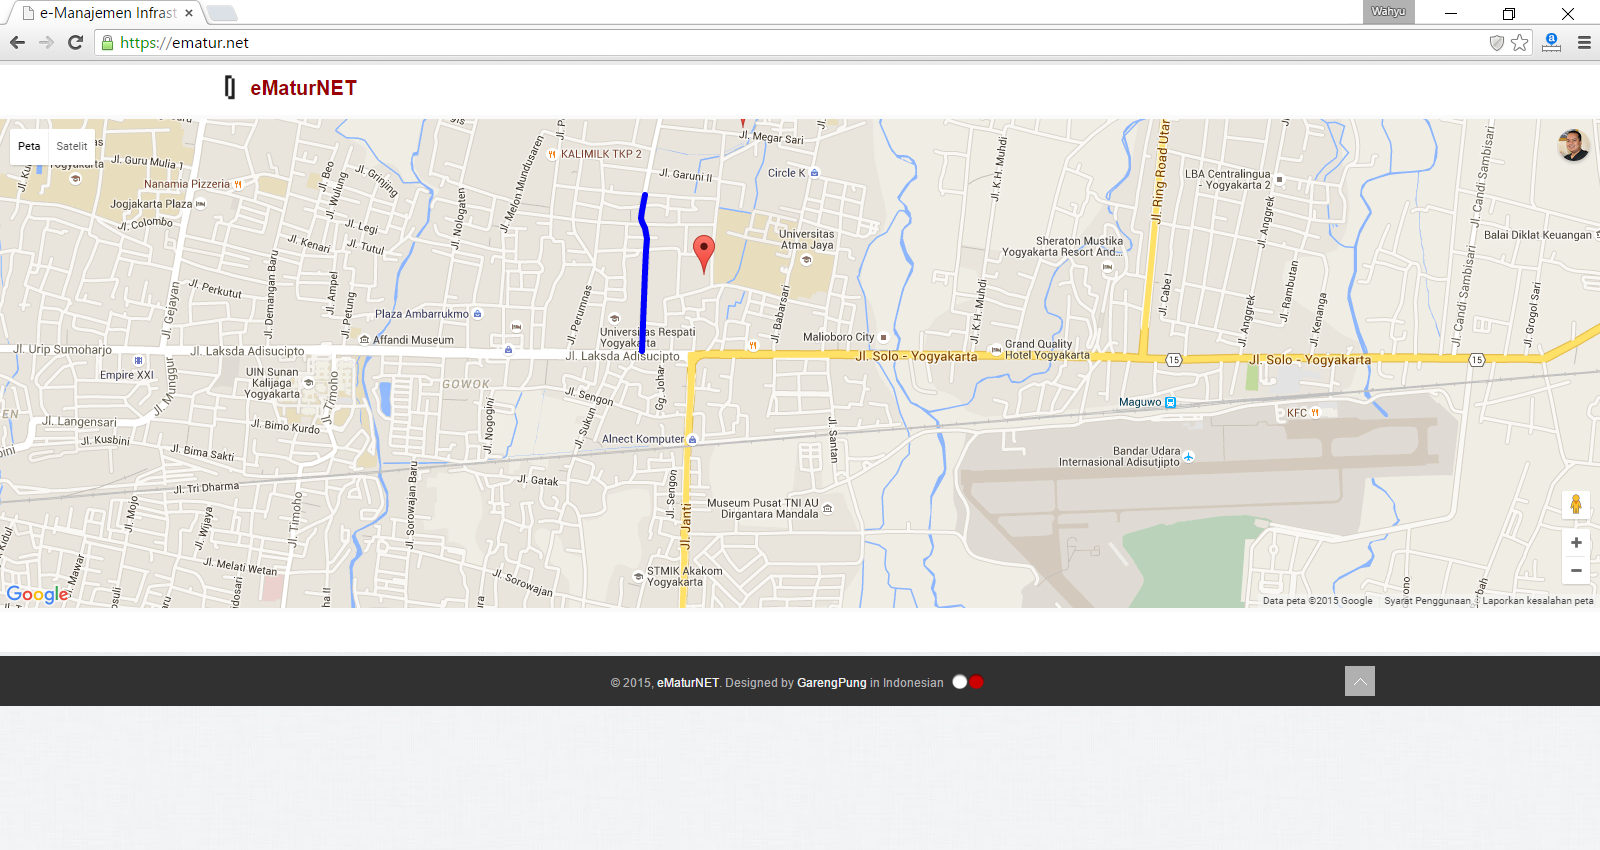Click Grand Quality Hotel Yogyakarta label
Viewport: 1600px width, 850px height.
point(1047,350)
